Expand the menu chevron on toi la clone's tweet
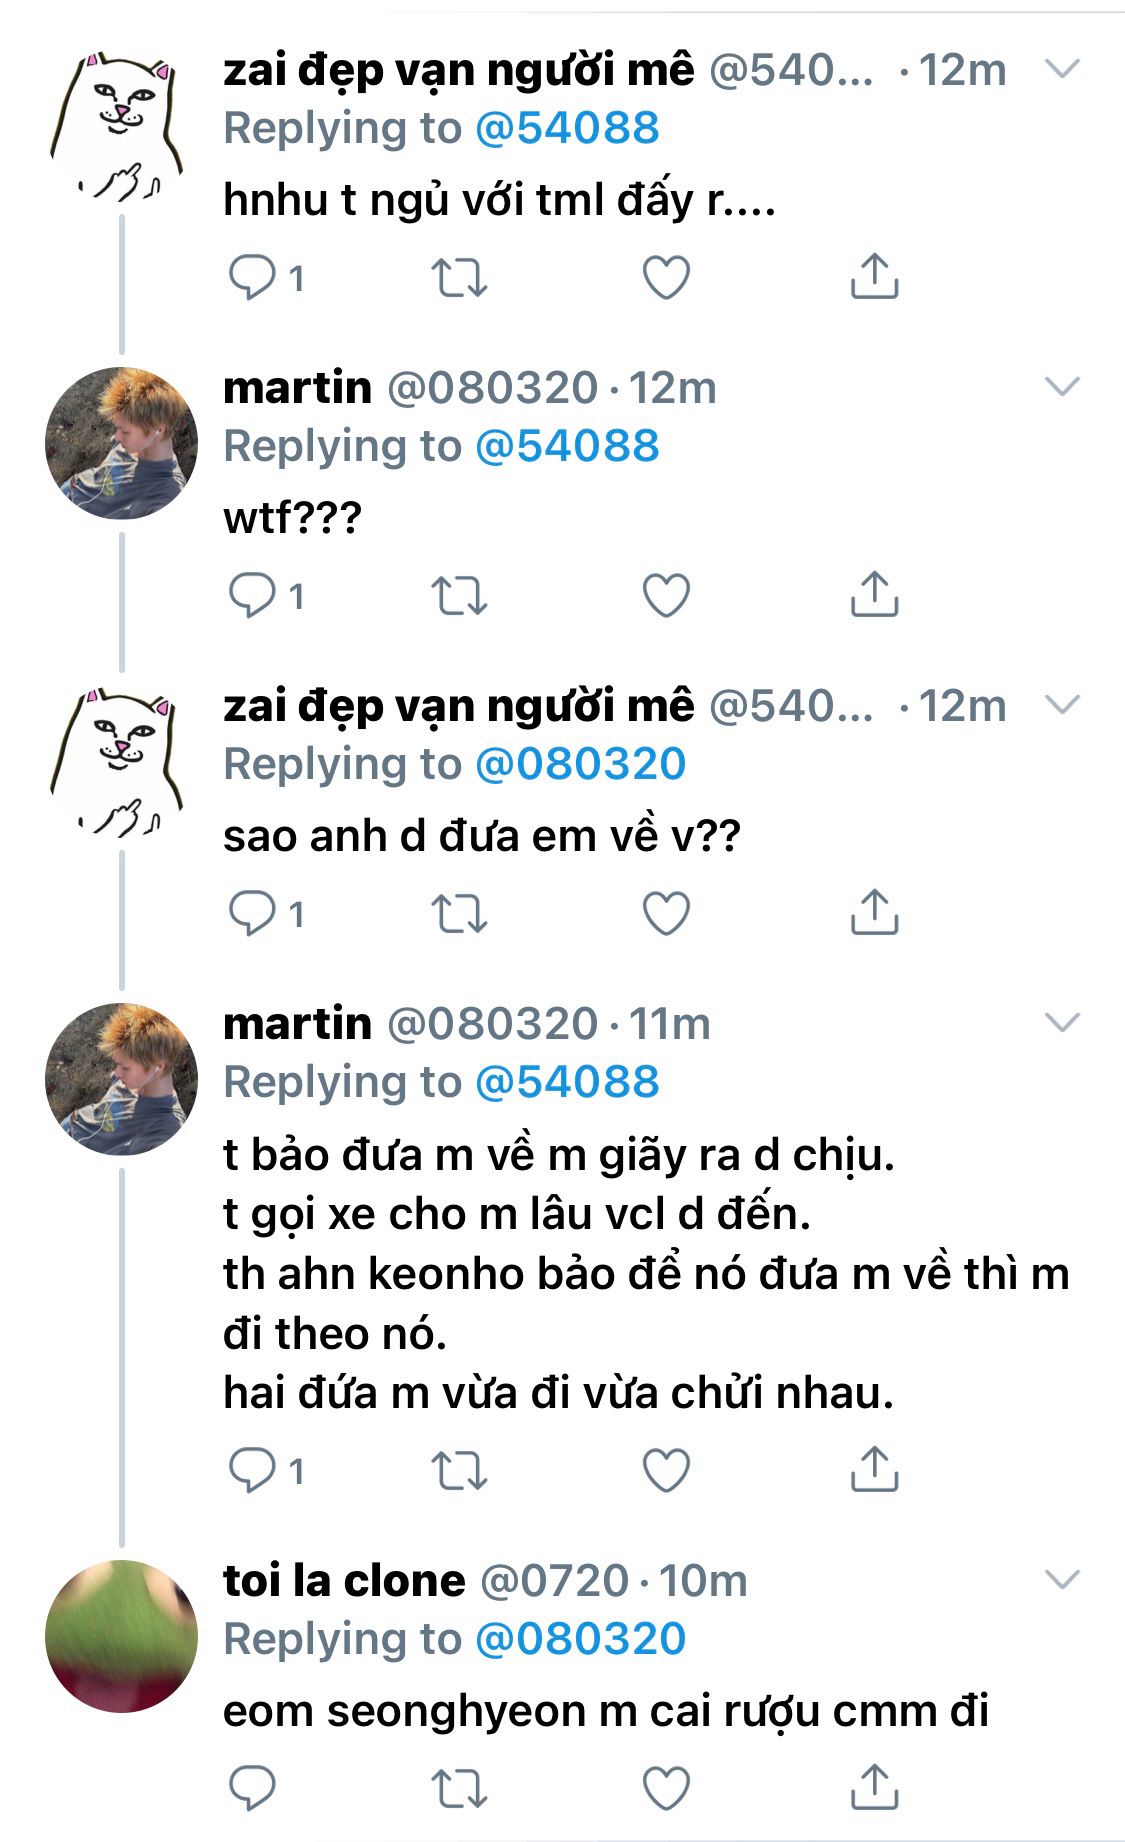The image size is (1125, 1842). point(1062,1580)
